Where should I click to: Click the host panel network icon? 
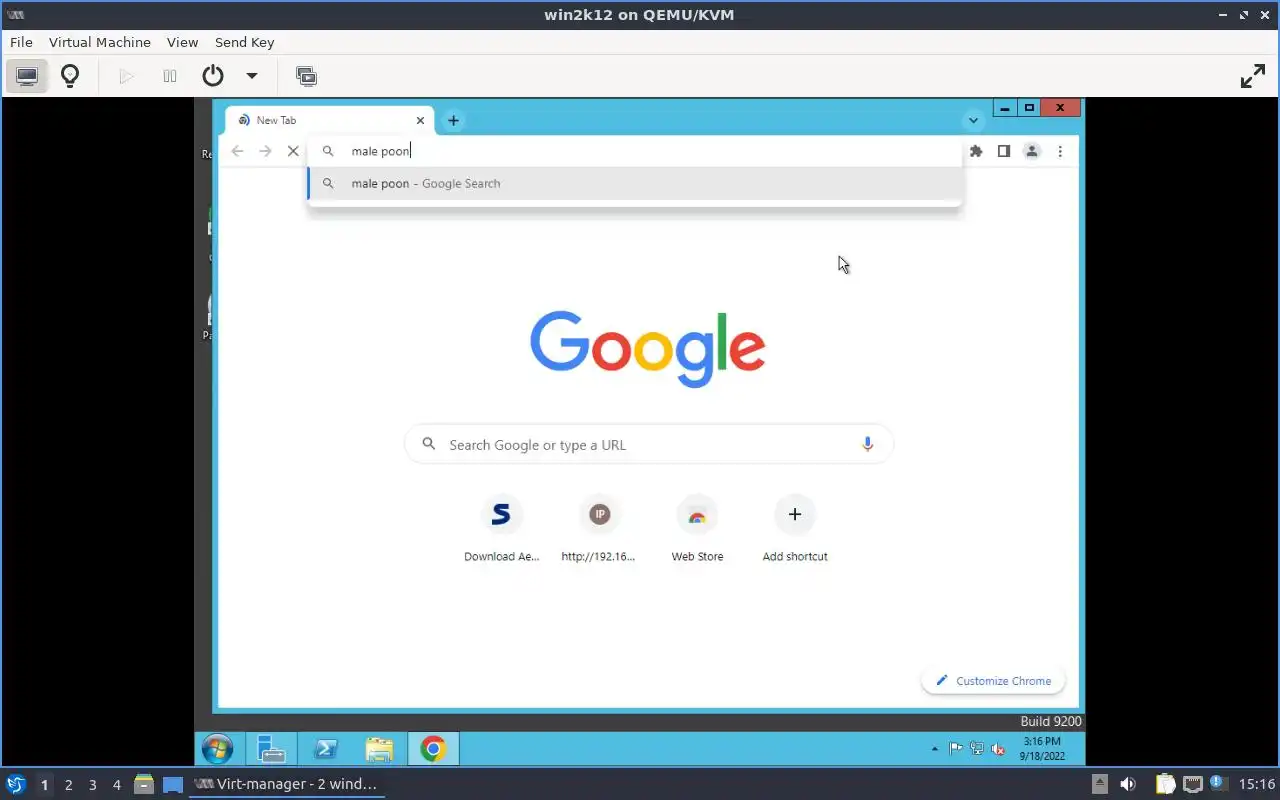[x=1192, y=784]
